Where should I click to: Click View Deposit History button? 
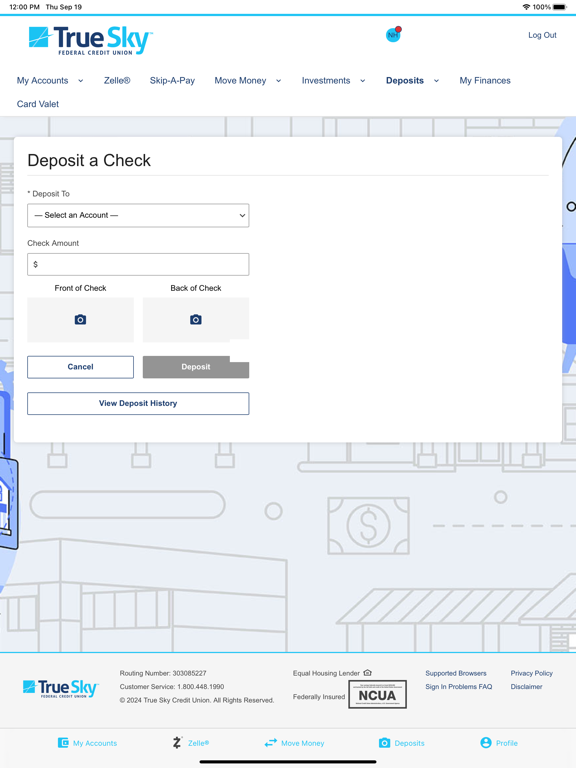tap(138, 403)
